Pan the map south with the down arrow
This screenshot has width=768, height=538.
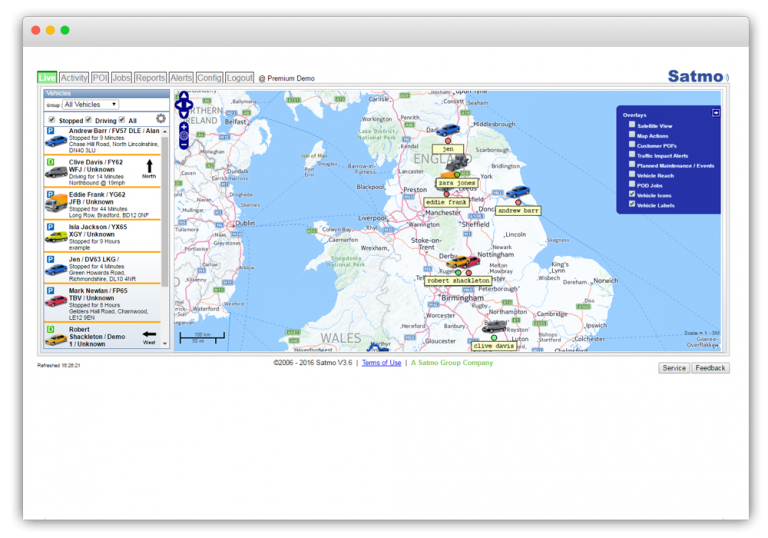click(x=184, y=114)
